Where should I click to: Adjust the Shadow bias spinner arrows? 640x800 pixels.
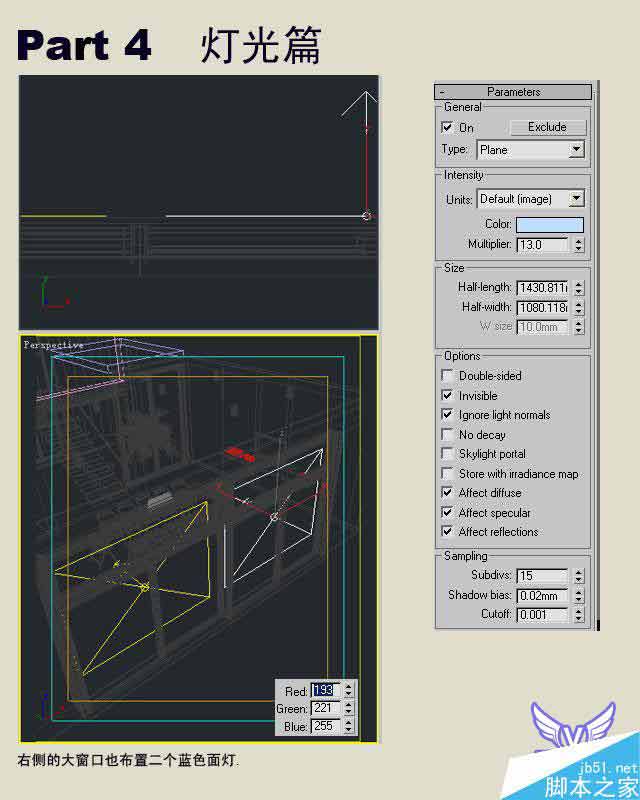pyautogui.click(x=578, y=595)
